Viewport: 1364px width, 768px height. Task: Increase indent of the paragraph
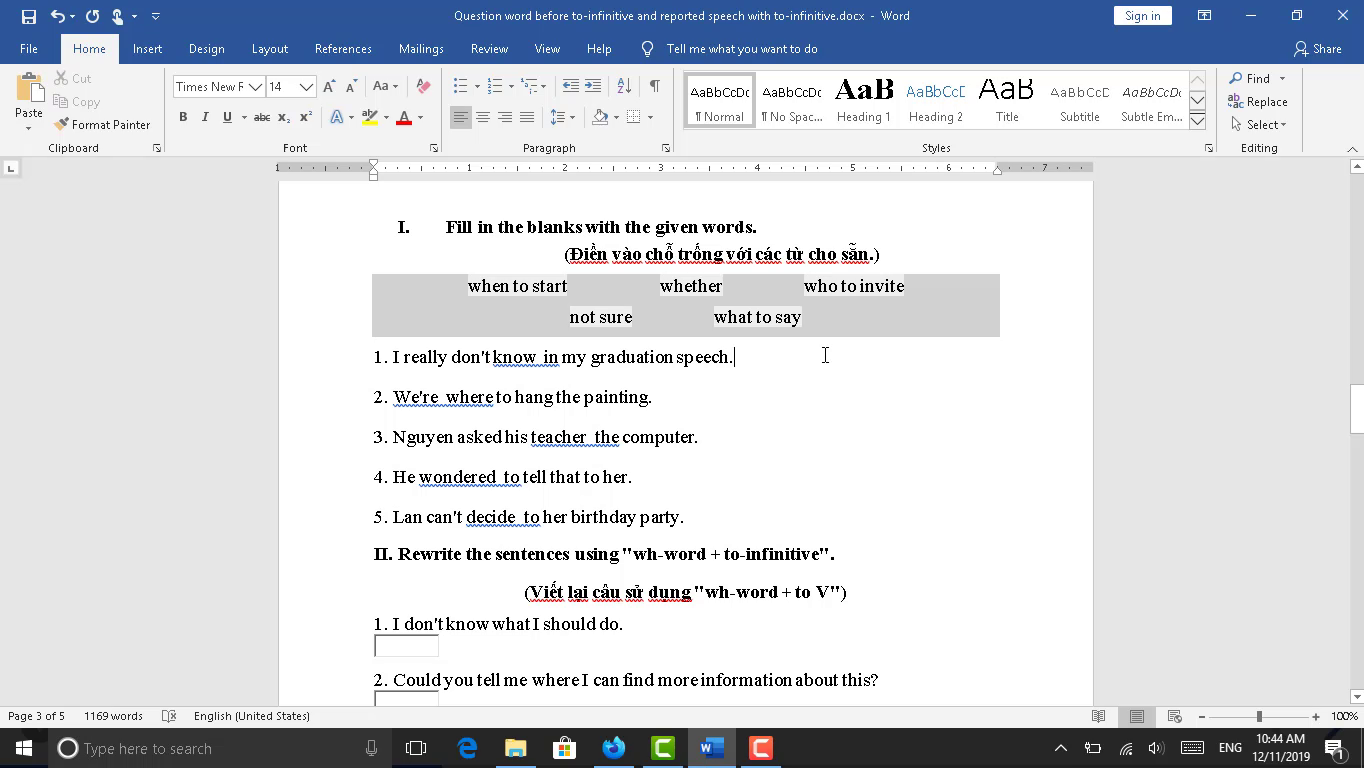click(593, 87)
